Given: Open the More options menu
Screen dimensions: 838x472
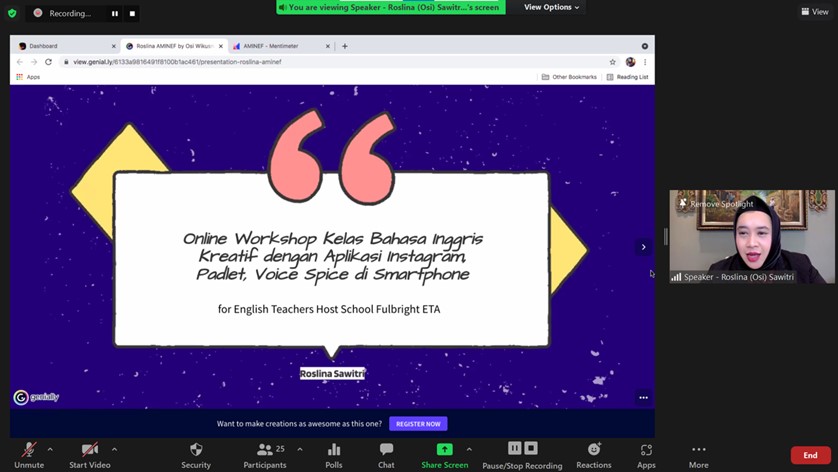Looking at the screenshot, I should click(699, 455).
